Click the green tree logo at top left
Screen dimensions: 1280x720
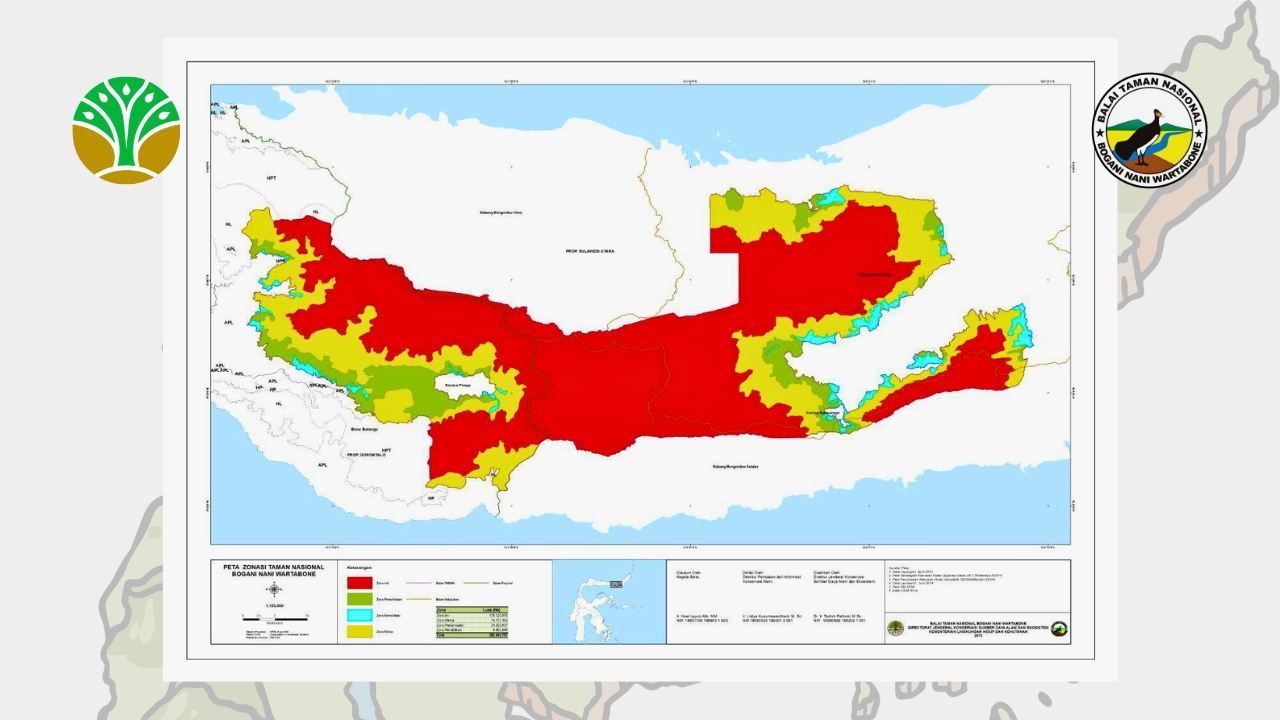click(x=126, y=130)
